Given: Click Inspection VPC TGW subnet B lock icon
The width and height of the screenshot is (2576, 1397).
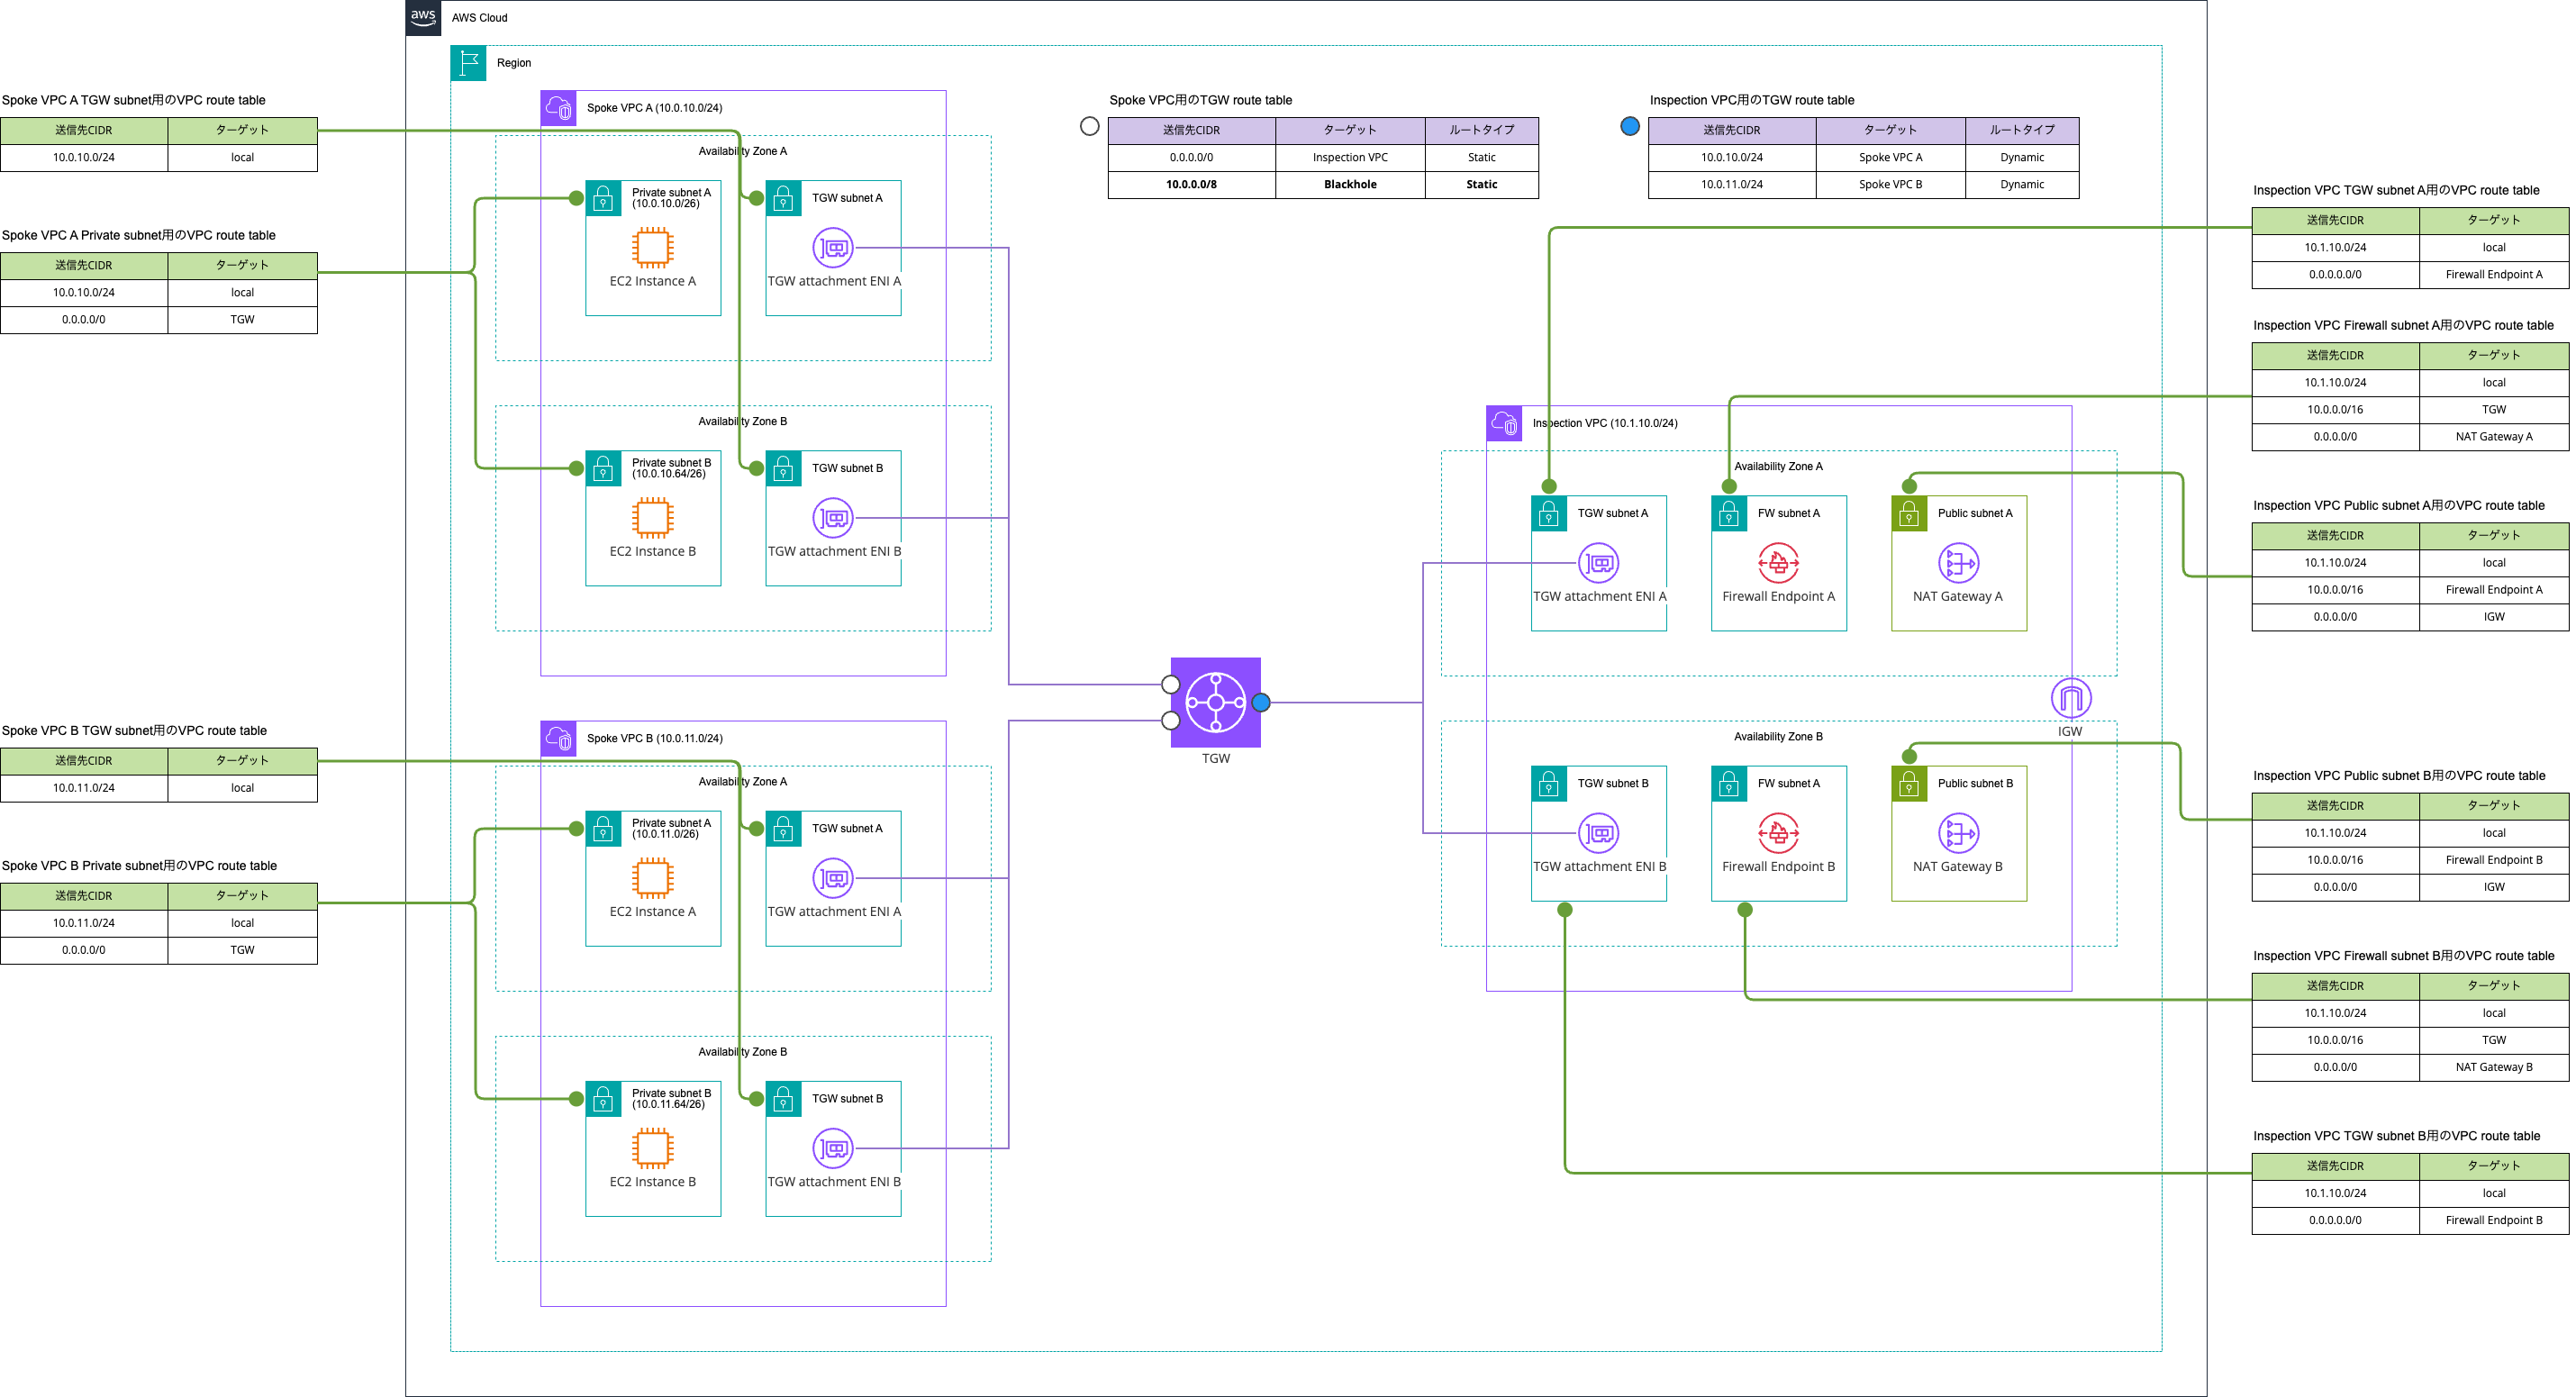Looking at the screenshot, I should (x=1549, y=784).
